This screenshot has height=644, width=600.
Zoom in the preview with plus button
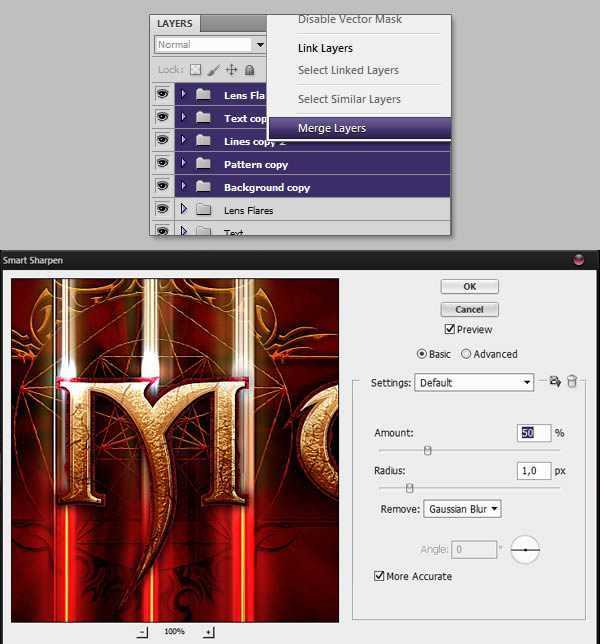208,632
